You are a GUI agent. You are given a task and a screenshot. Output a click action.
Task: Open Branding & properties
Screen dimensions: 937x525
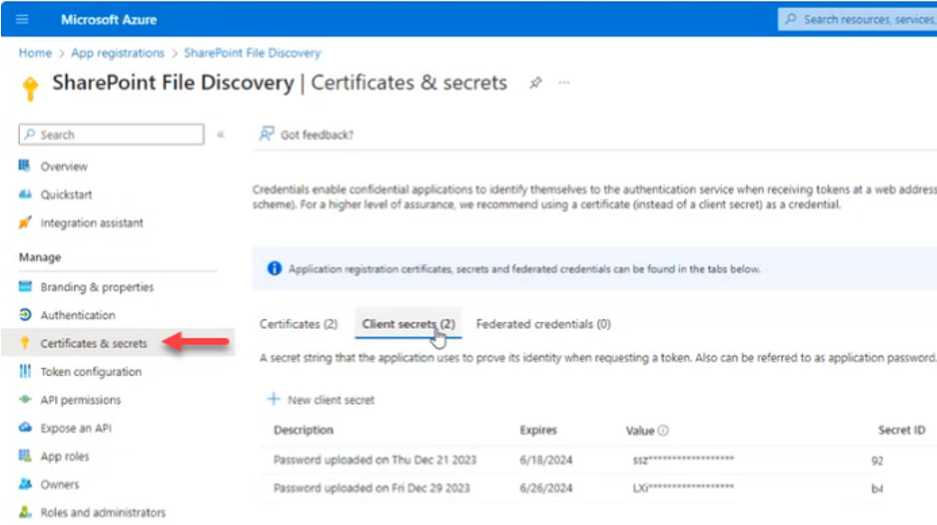click(x=97, y=287)
